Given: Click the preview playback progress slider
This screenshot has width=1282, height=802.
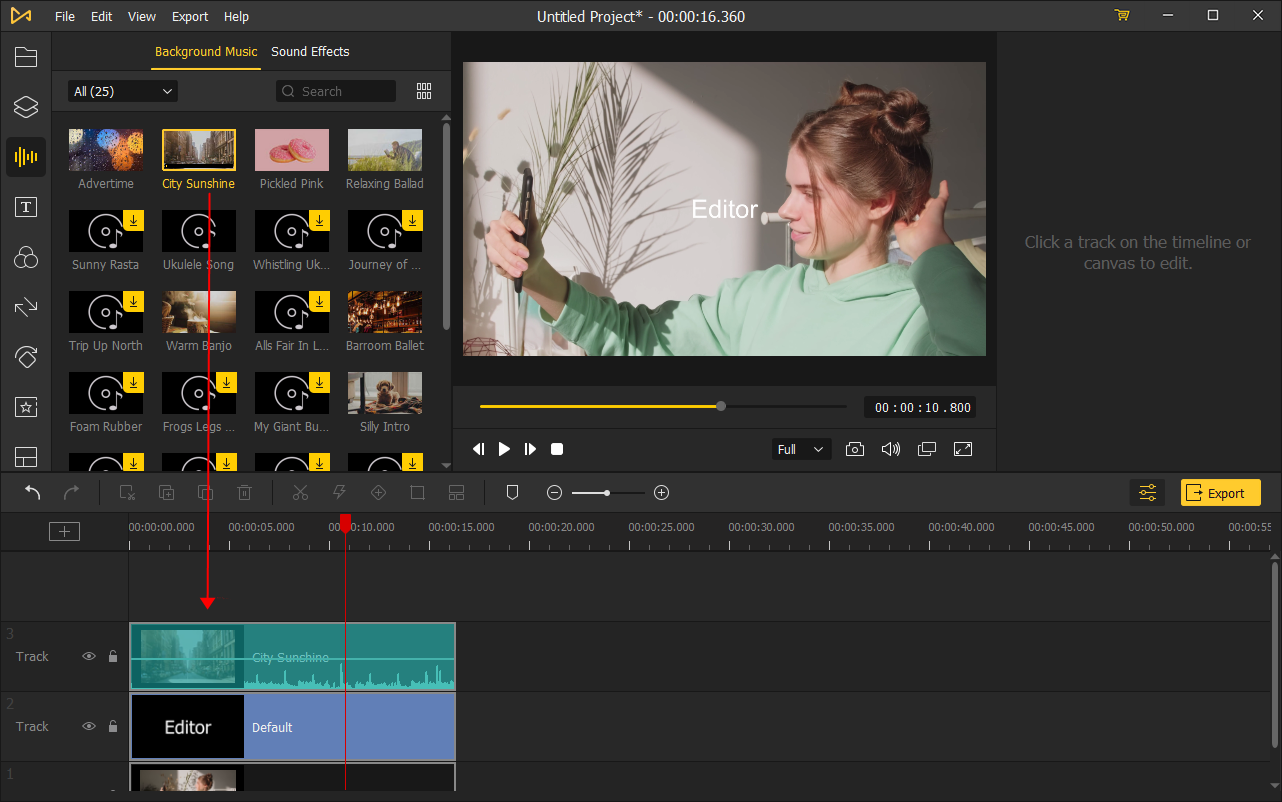Looking at the screenshot, I should point(663,406).
